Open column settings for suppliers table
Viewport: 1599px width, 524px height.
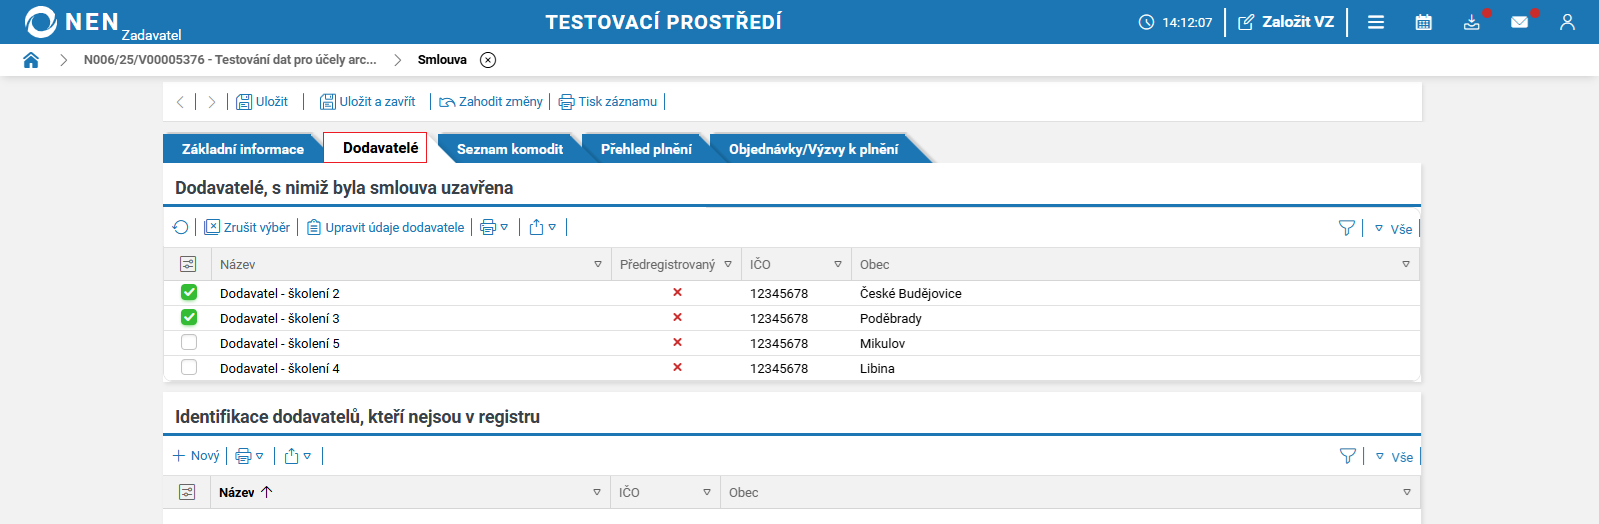click(188, 264)
